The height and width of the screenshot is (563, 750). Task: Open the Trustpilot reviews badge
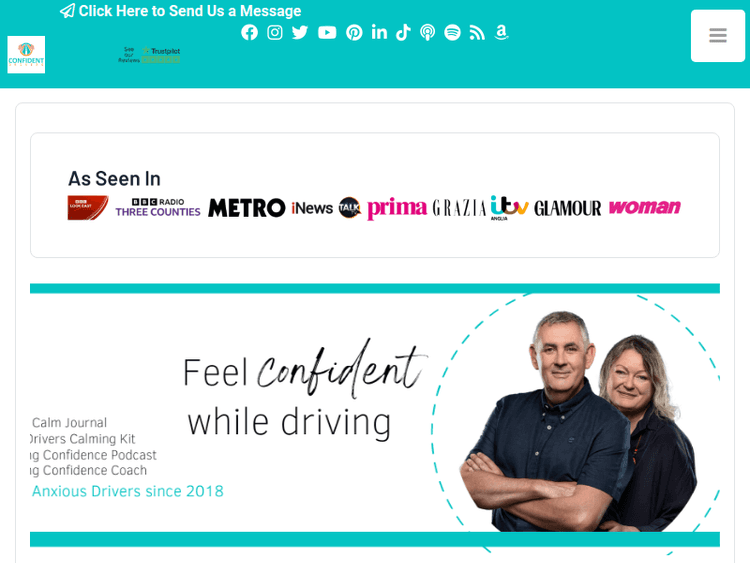149,55
